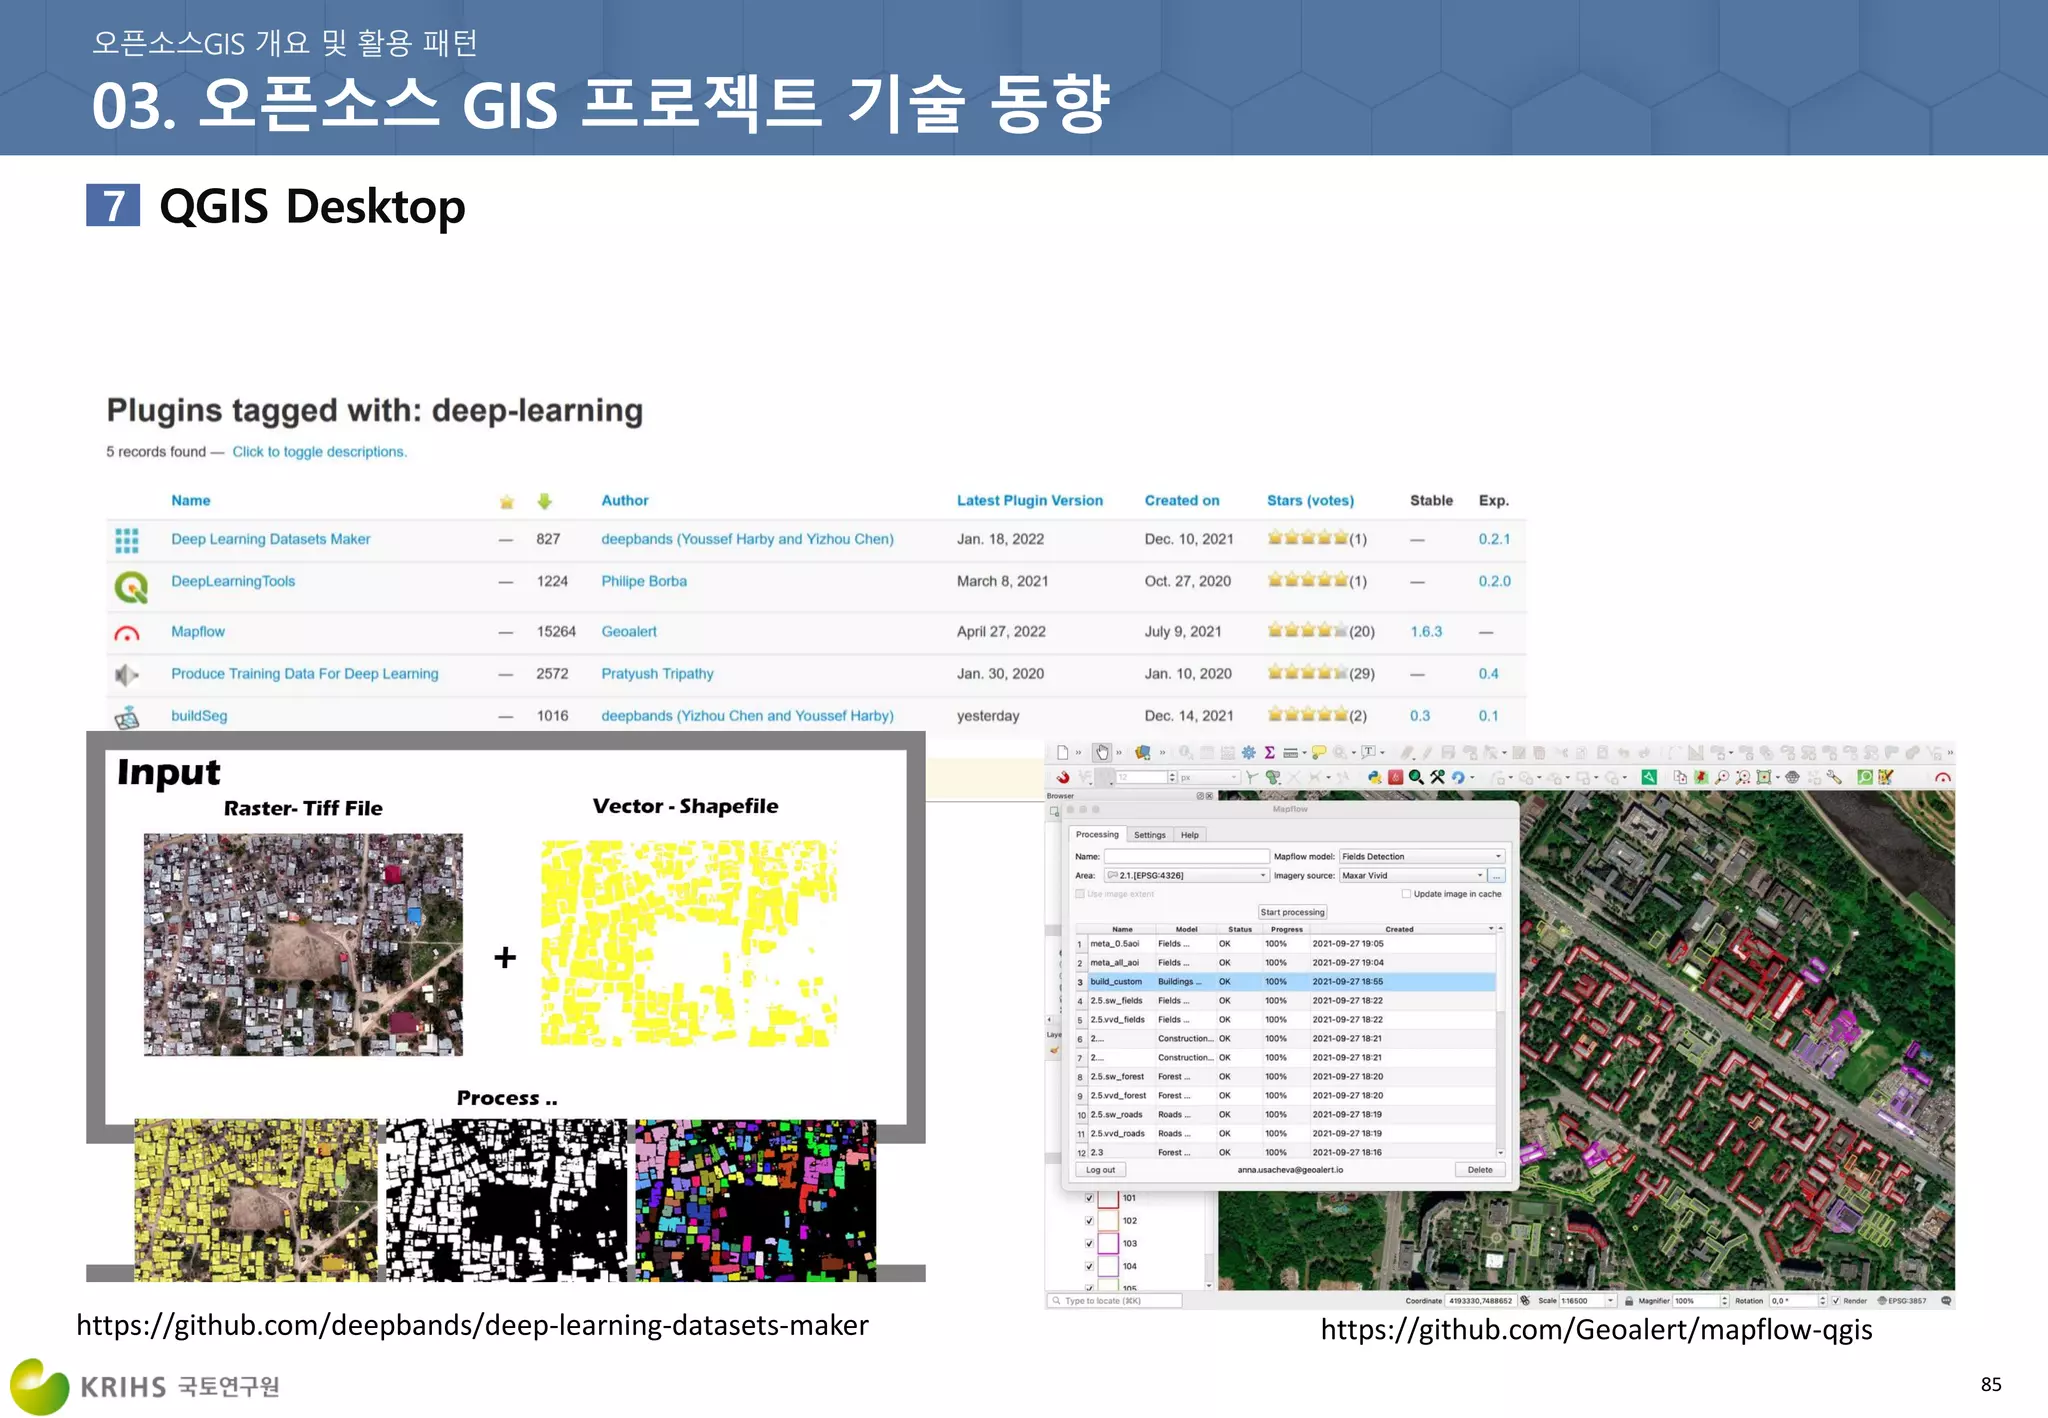The width and height of the screenshot is (2048, 1418).
Task: Click the red square plugin icon
Action: 1396,777
